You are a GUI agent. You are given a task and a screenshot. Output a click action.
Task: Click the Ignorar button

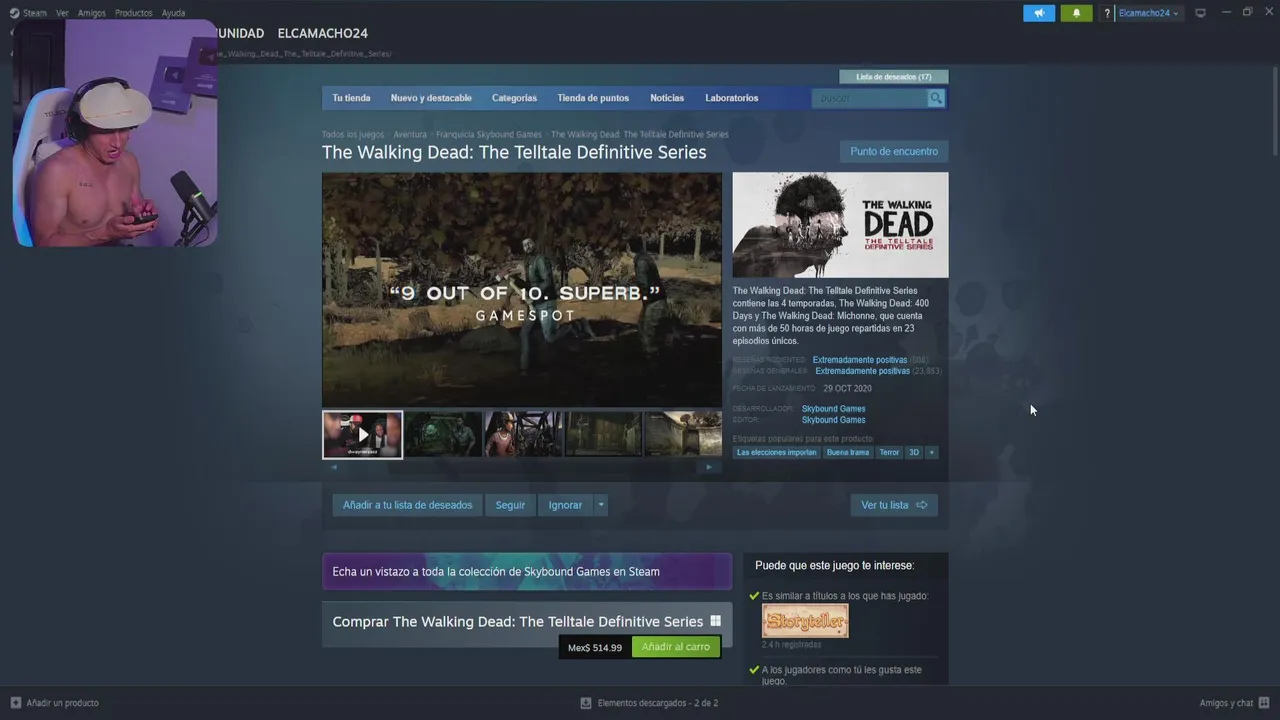tap(565, 505)
